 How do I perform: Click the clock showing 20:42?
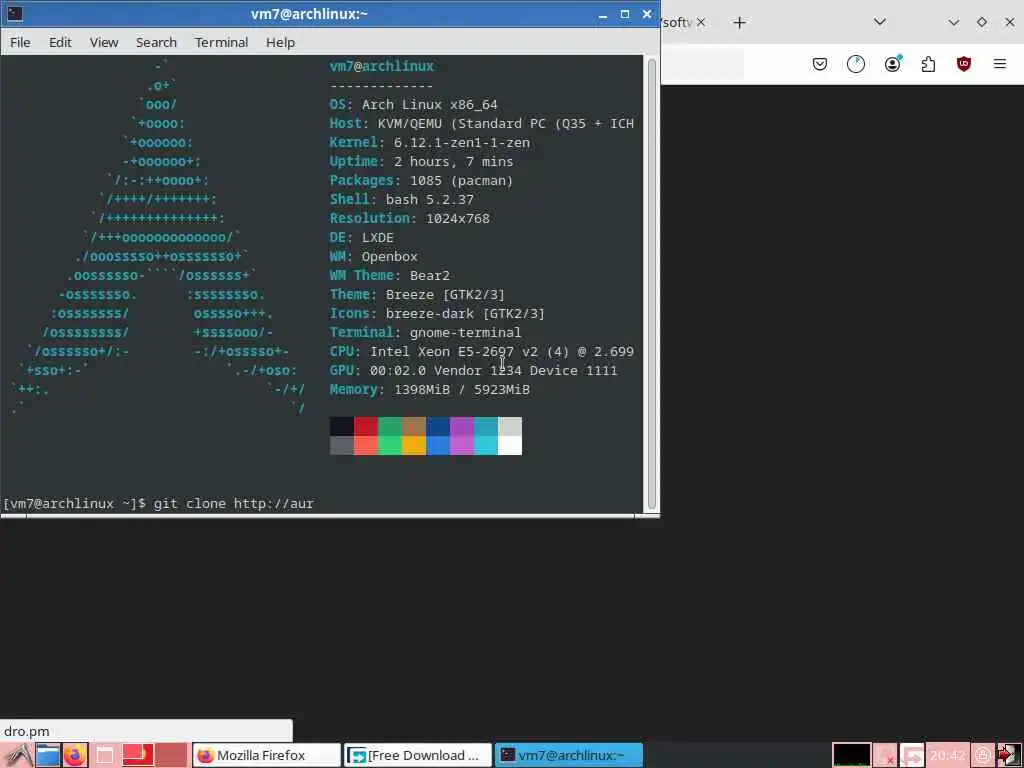tap(948, 755)
